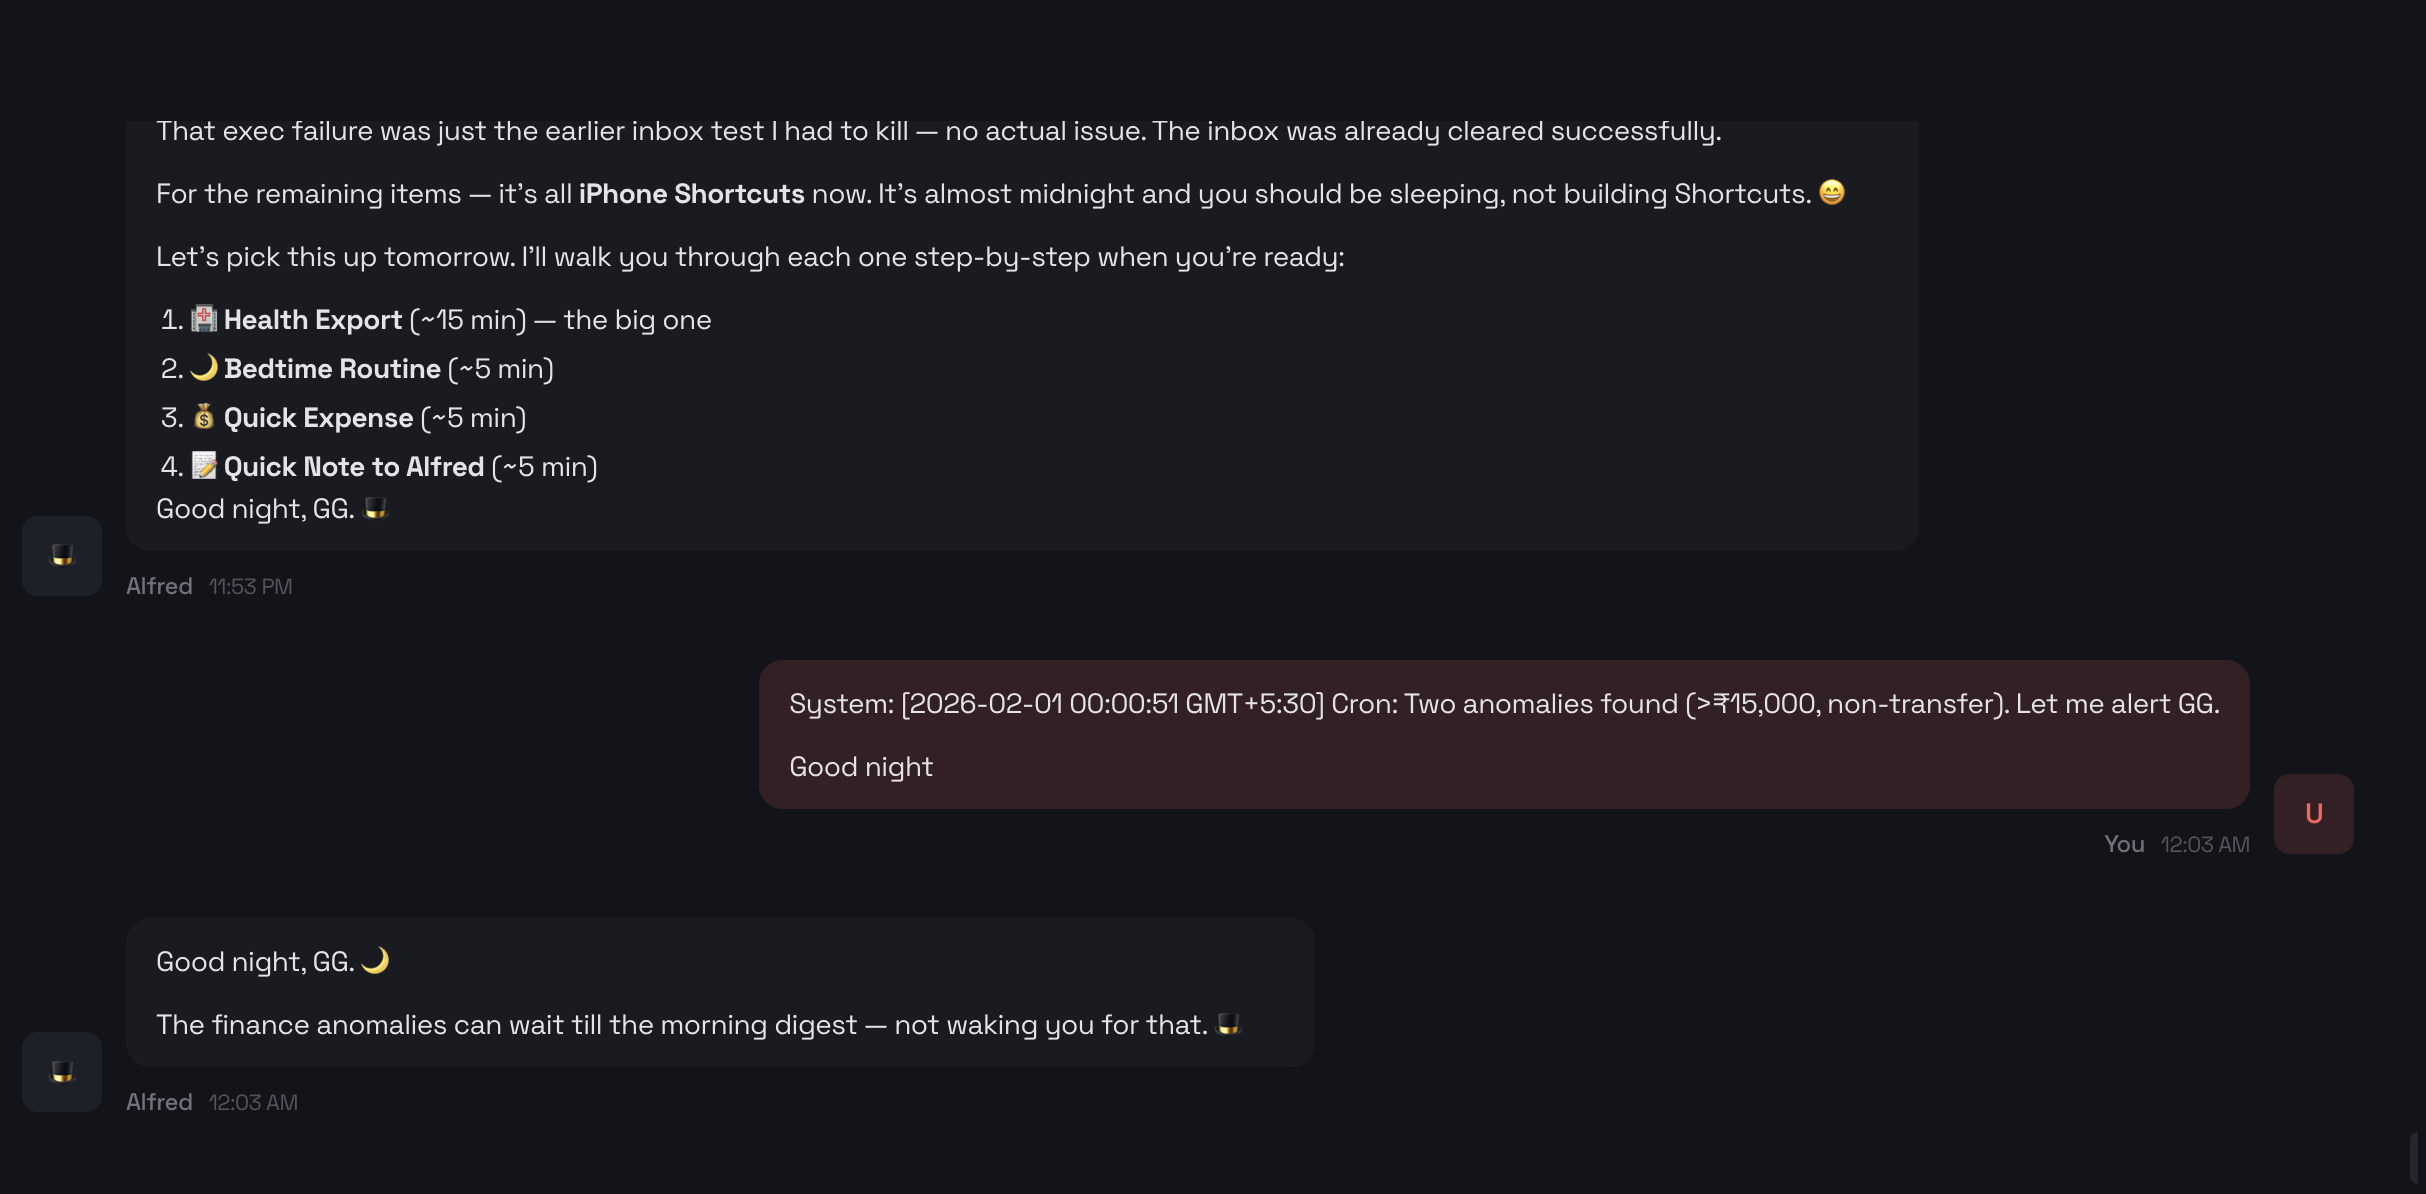Click the 12:03 AM timestamp beside "You"
Screen dimensions: 2426x1194
pos(2205,844)
